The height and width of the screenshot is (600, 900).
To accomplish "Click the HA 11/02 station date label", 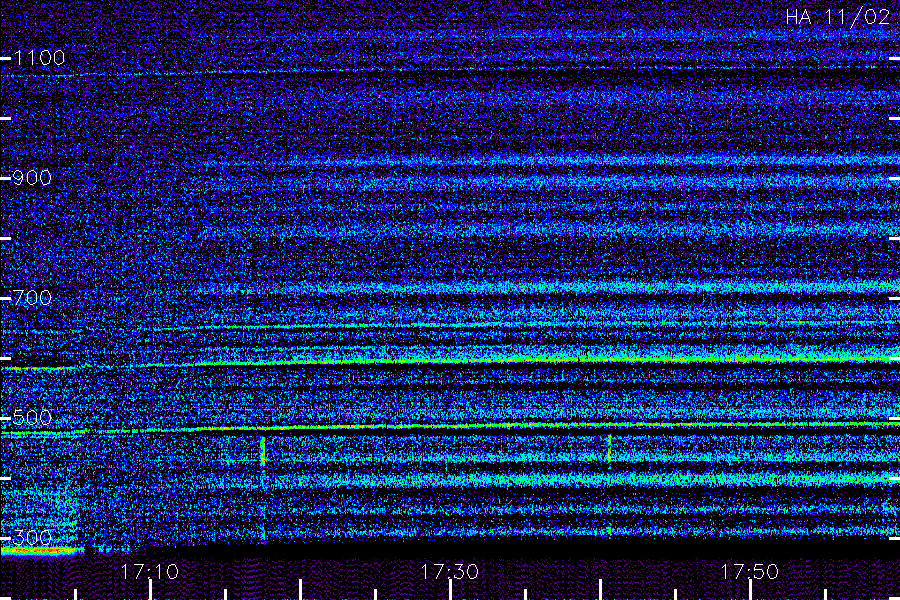I will click(837, 17).
